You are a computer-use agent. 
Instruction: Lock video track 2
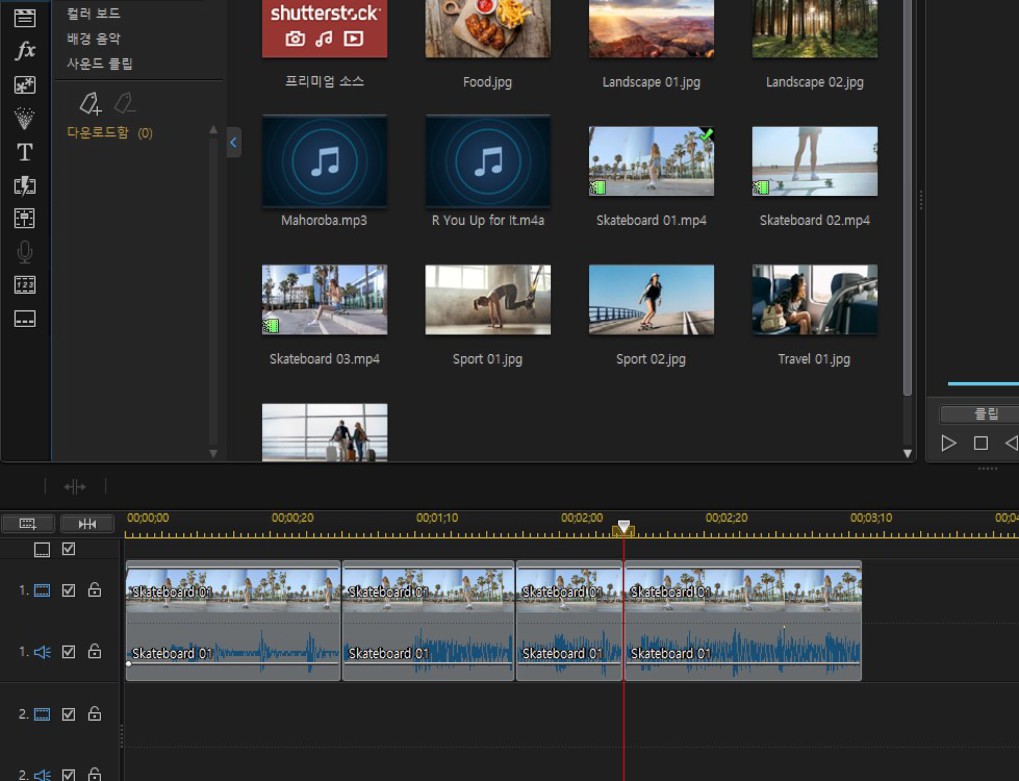point(95,713)
